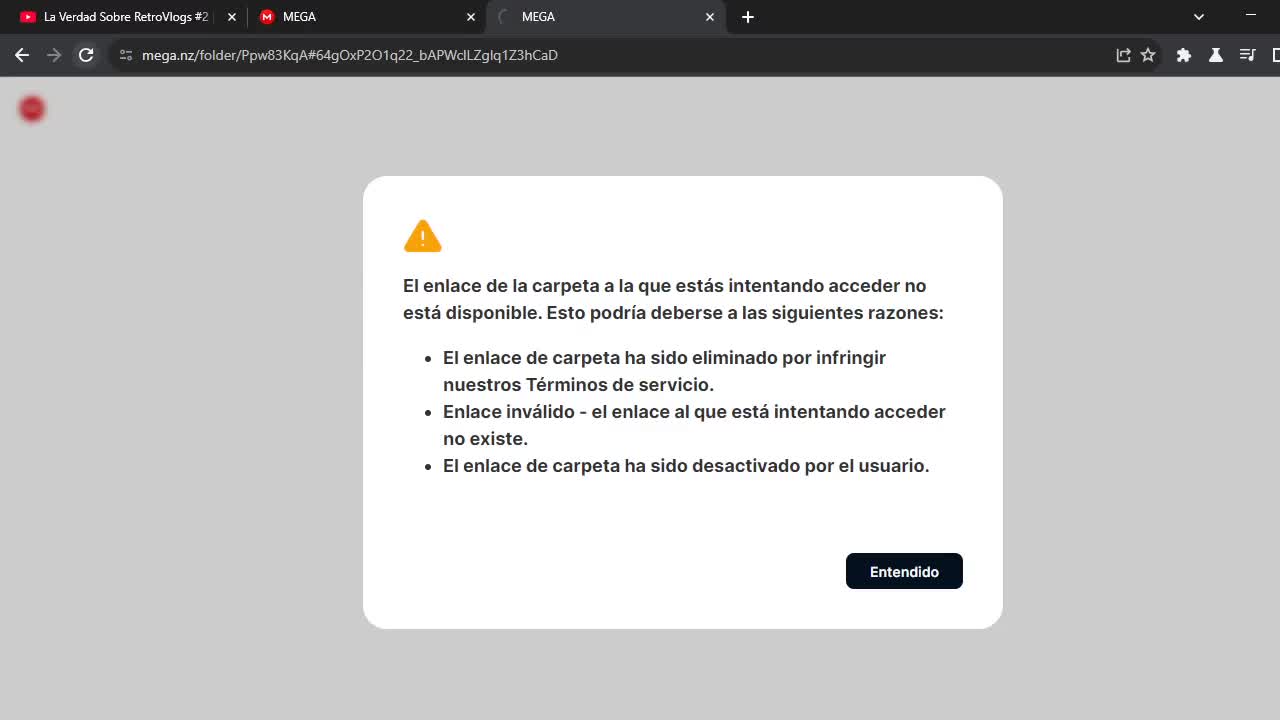Open the media playlist control icon
Viewport: 1280px width, 720px height.
[1247, 55]
